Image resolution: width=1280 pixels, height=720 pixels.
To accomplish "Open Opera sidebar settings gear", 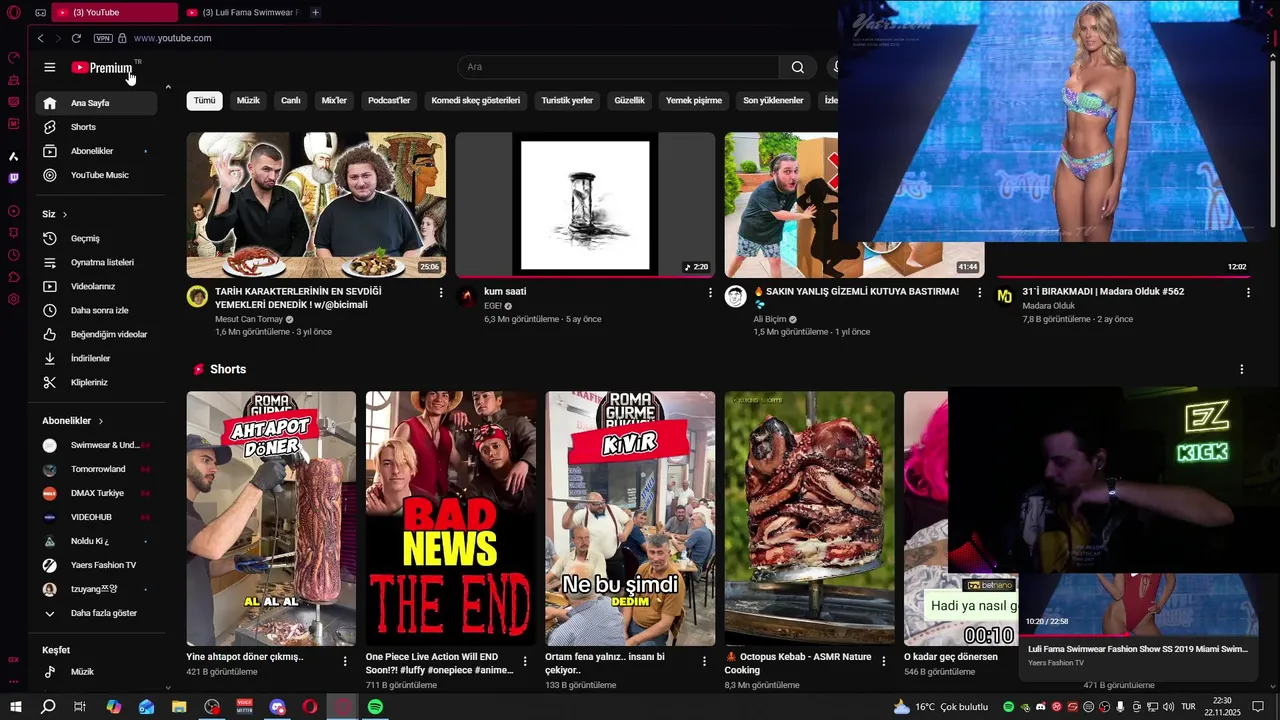I will pos(14,299).
